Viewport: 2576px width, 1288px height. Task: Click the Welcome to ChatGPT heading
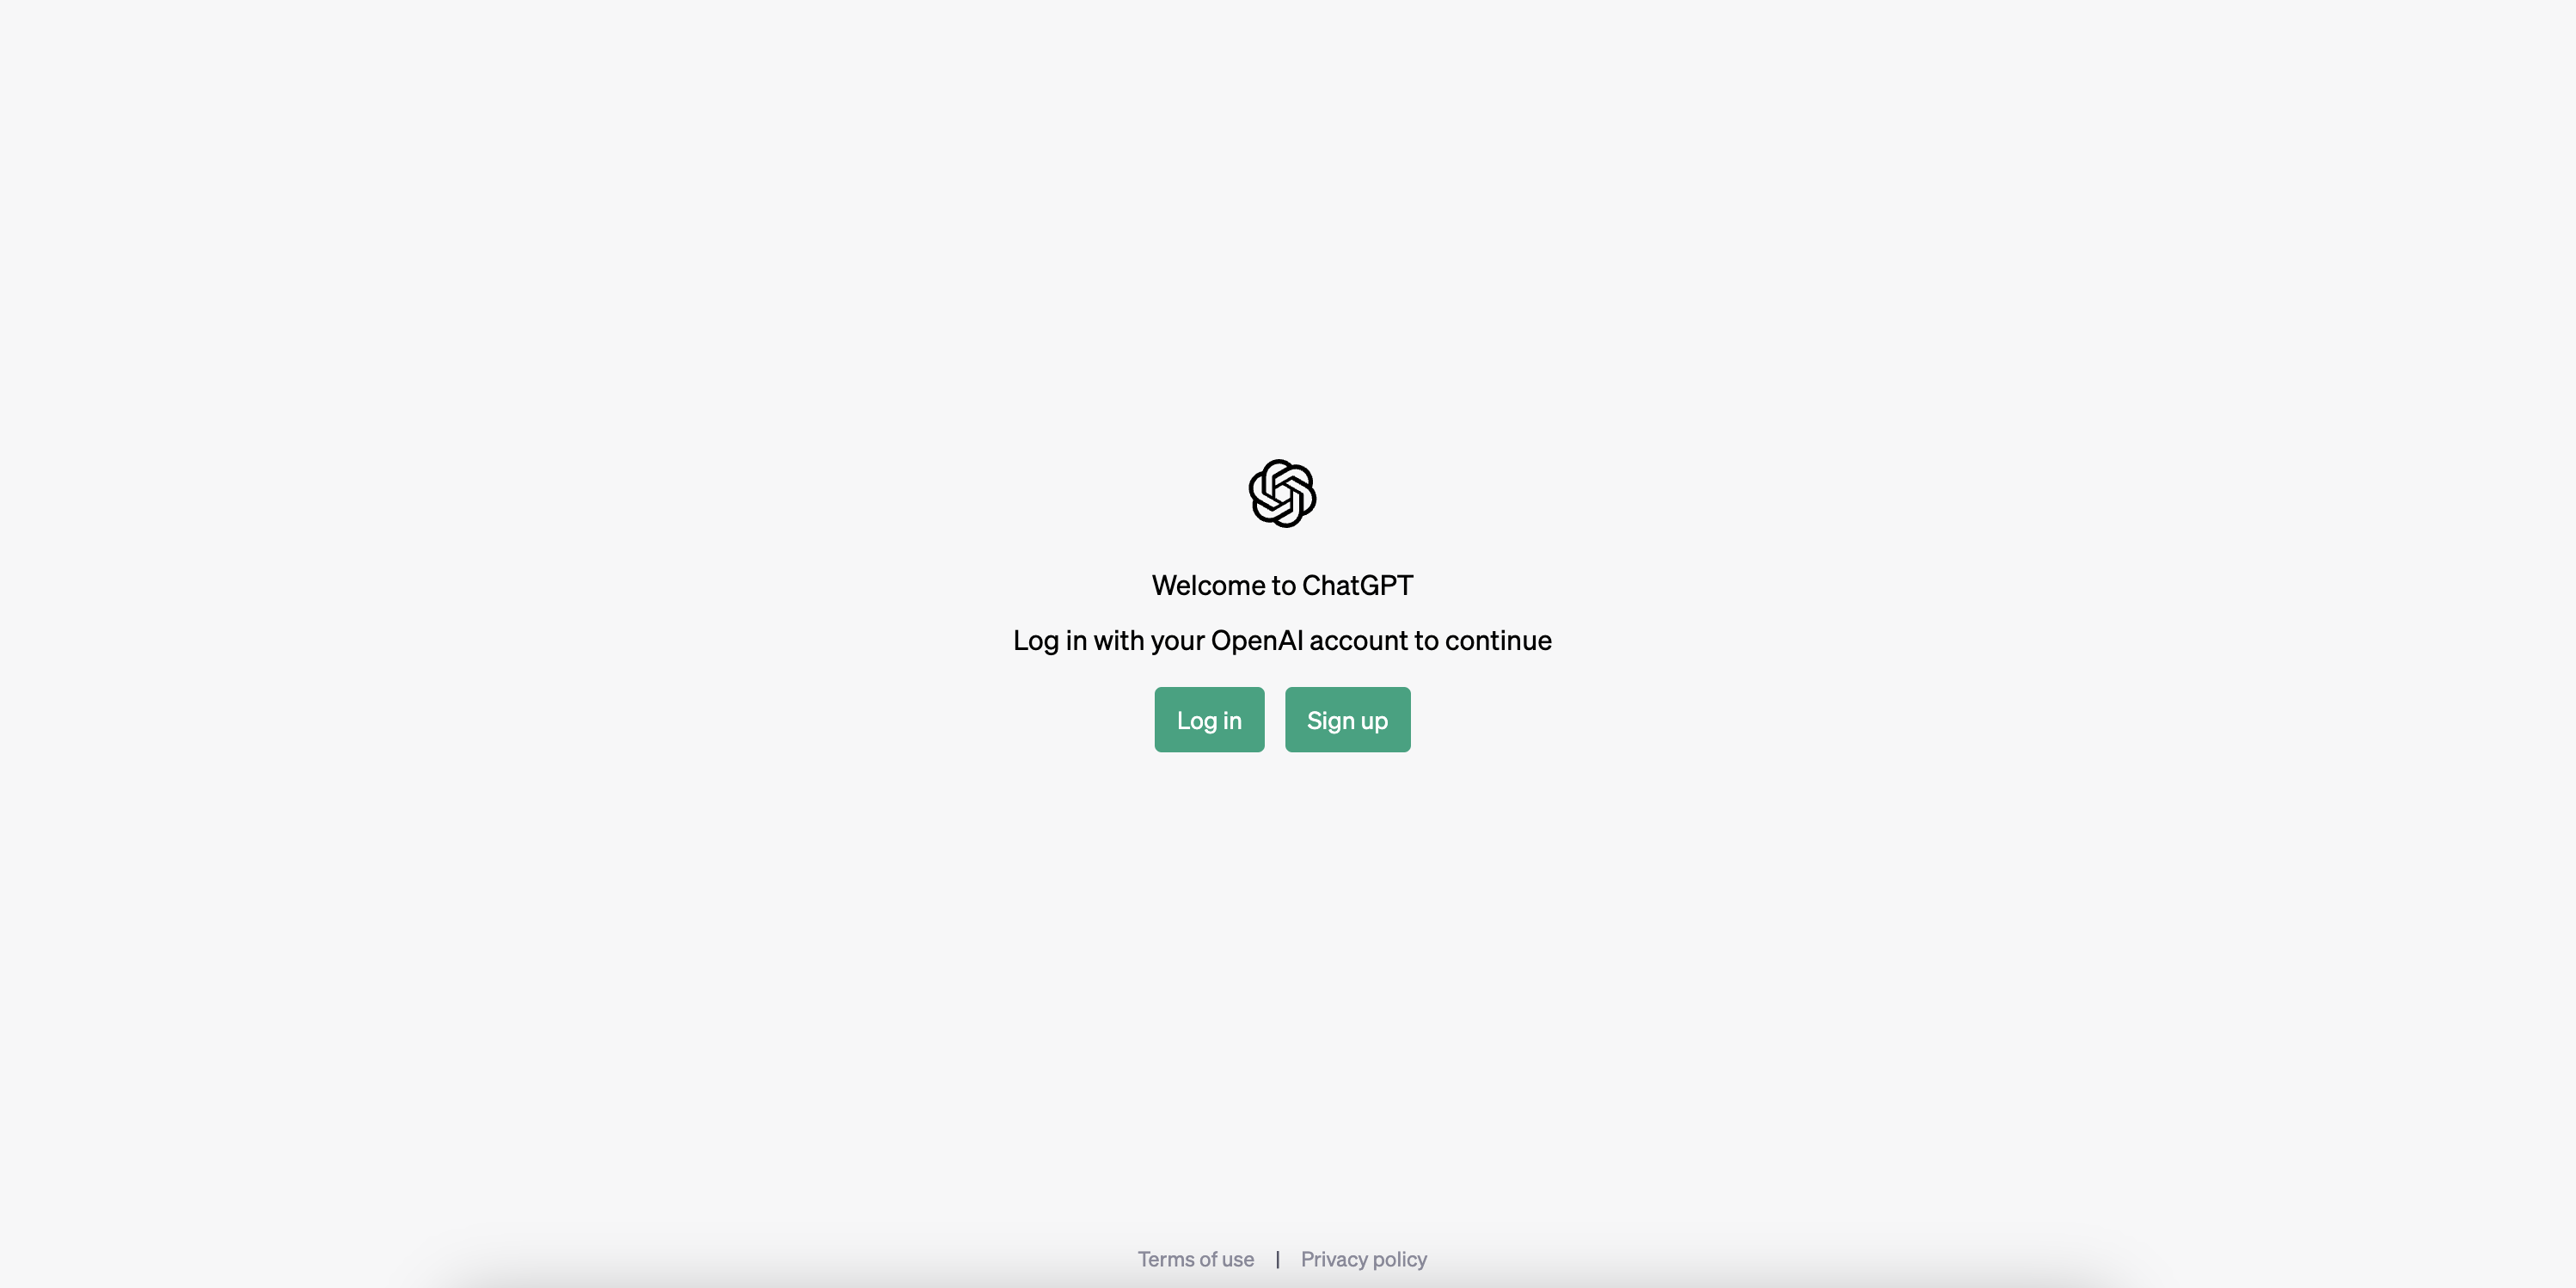pyautogui.click(x=1282, y=585)
